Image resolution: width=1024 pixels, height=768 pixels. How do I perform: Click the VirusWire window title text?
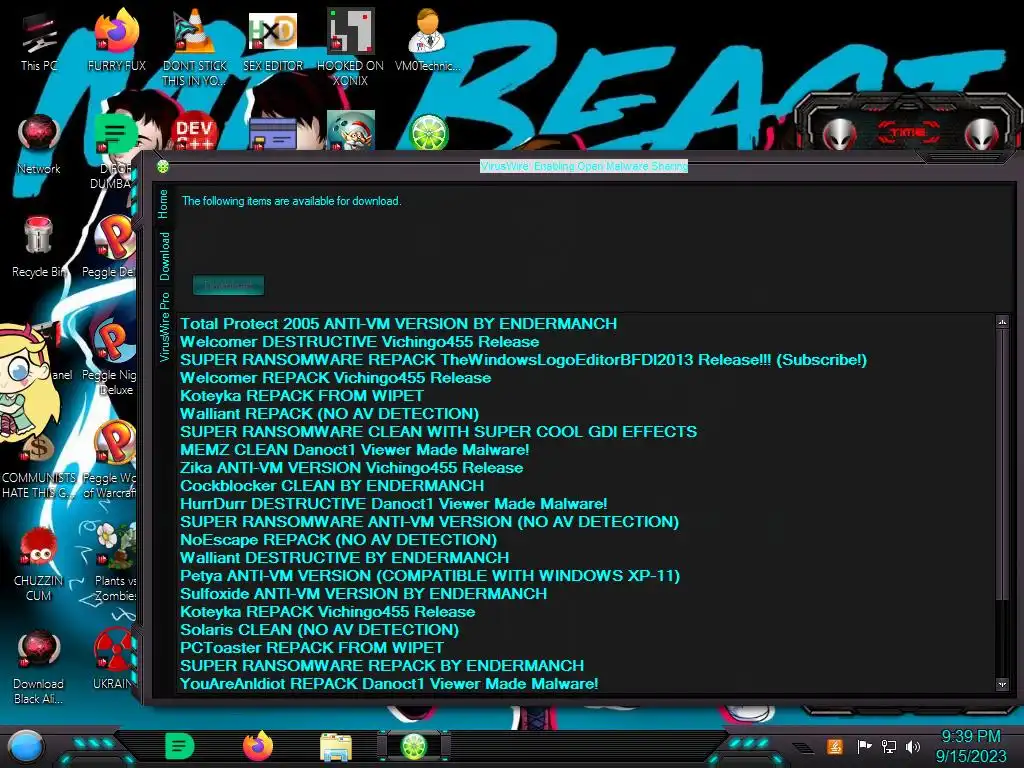584,167
